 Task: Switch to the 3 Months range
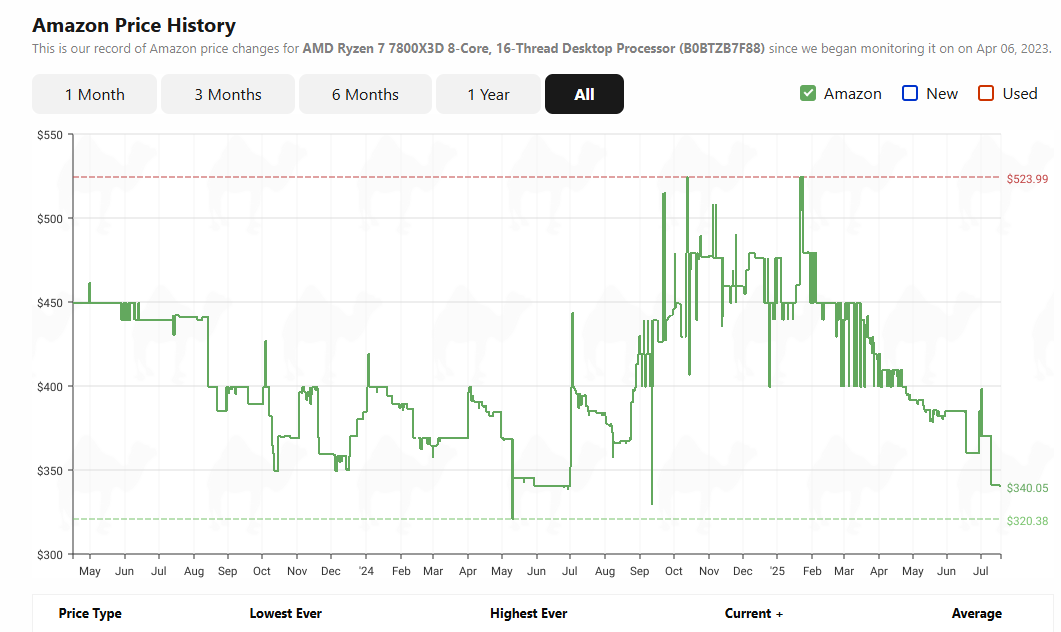(228, 94)
